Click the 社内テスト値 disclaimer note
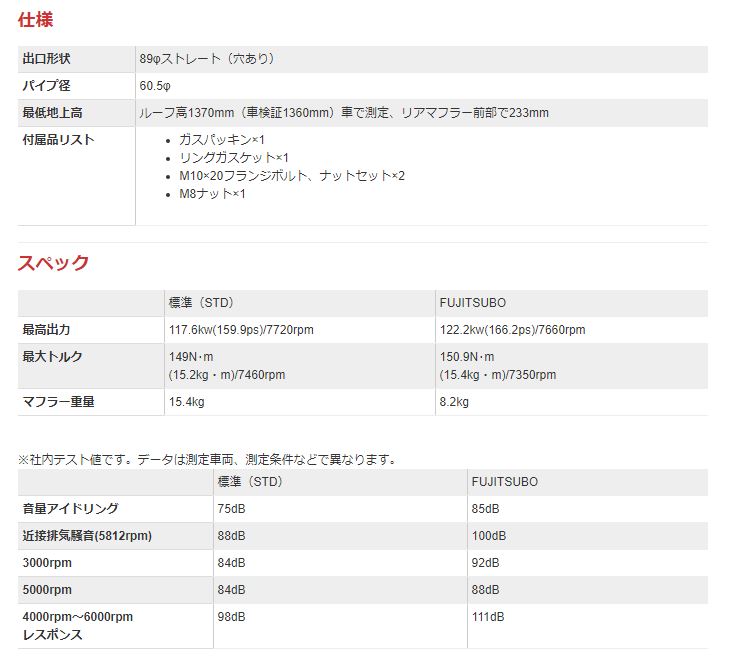Viewport: 738px width, 669px height. point(207,460)
